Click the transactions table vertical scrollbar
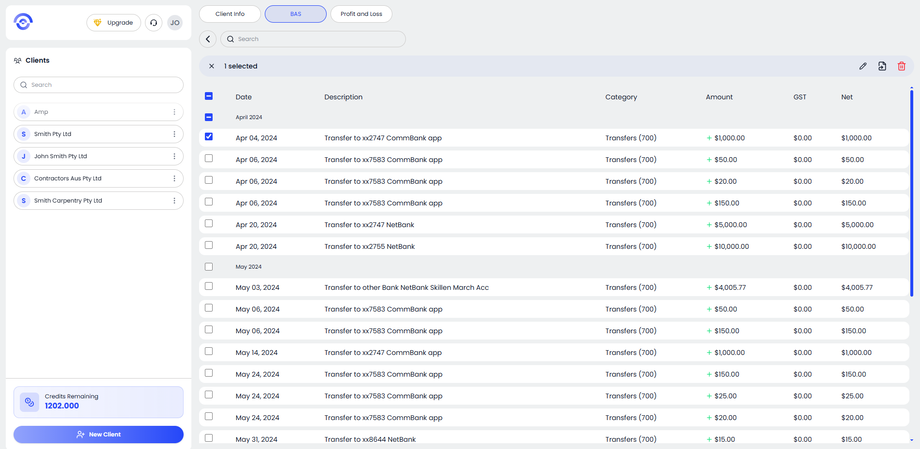Screen dimensions: 920x449 [911, 190]
